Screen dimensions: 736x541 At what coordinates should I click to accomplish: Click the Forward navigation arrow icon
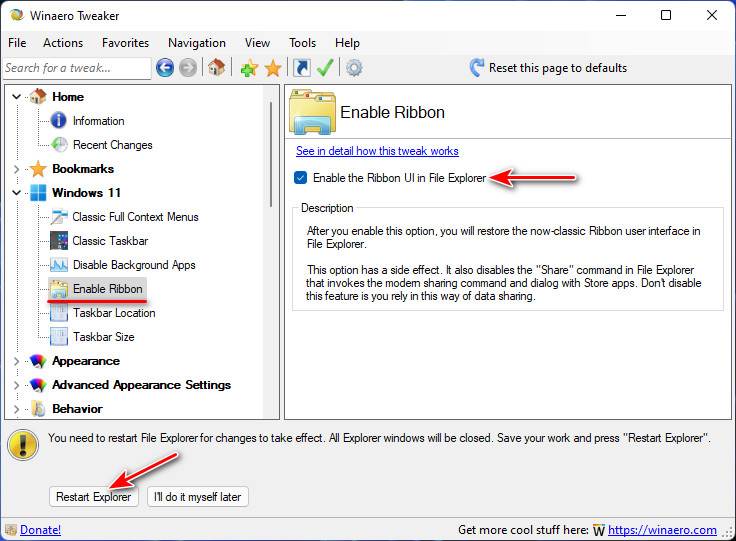point(188,68)
